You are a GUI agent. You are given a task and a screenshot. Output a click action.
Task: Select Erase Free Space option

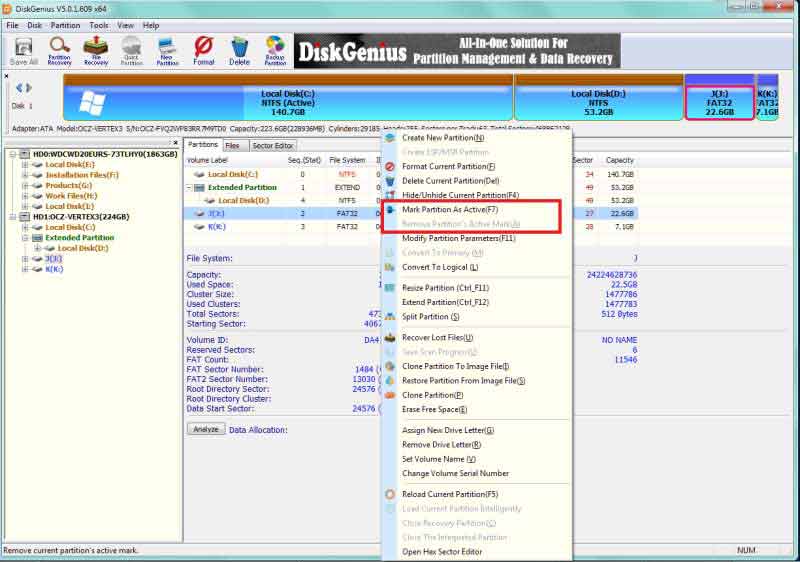tap(434, 410)
